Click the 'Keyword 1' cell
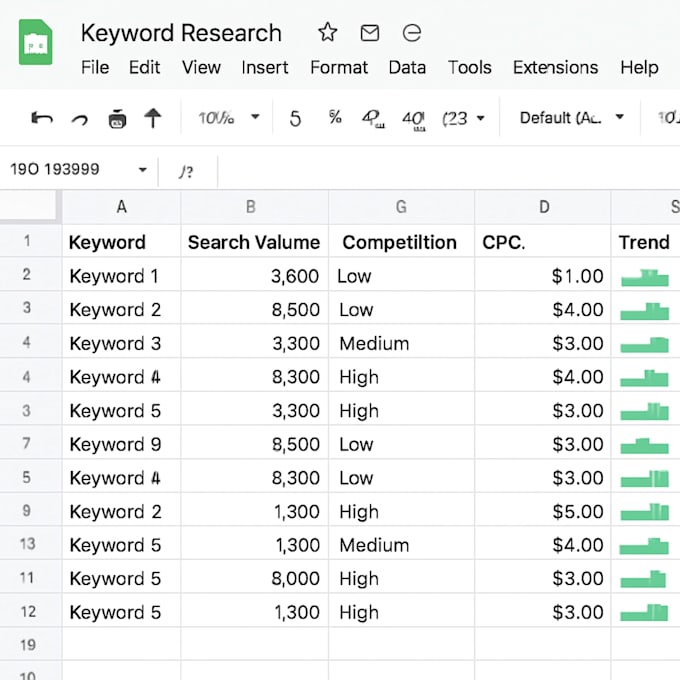The width and height of the screenshot is (680, 680). (x=121, y=275)
